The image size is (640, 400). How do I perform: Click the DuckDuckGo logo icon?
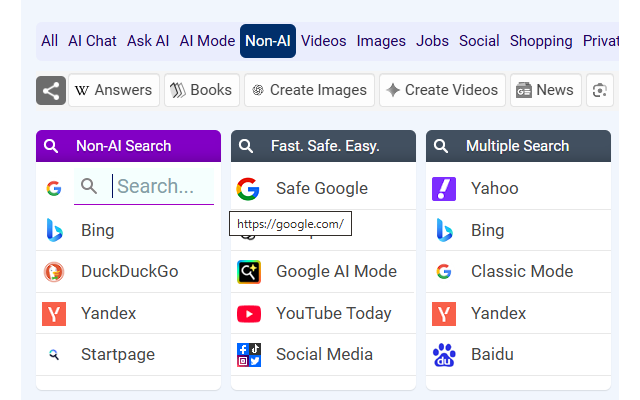[x=54, y=272]
